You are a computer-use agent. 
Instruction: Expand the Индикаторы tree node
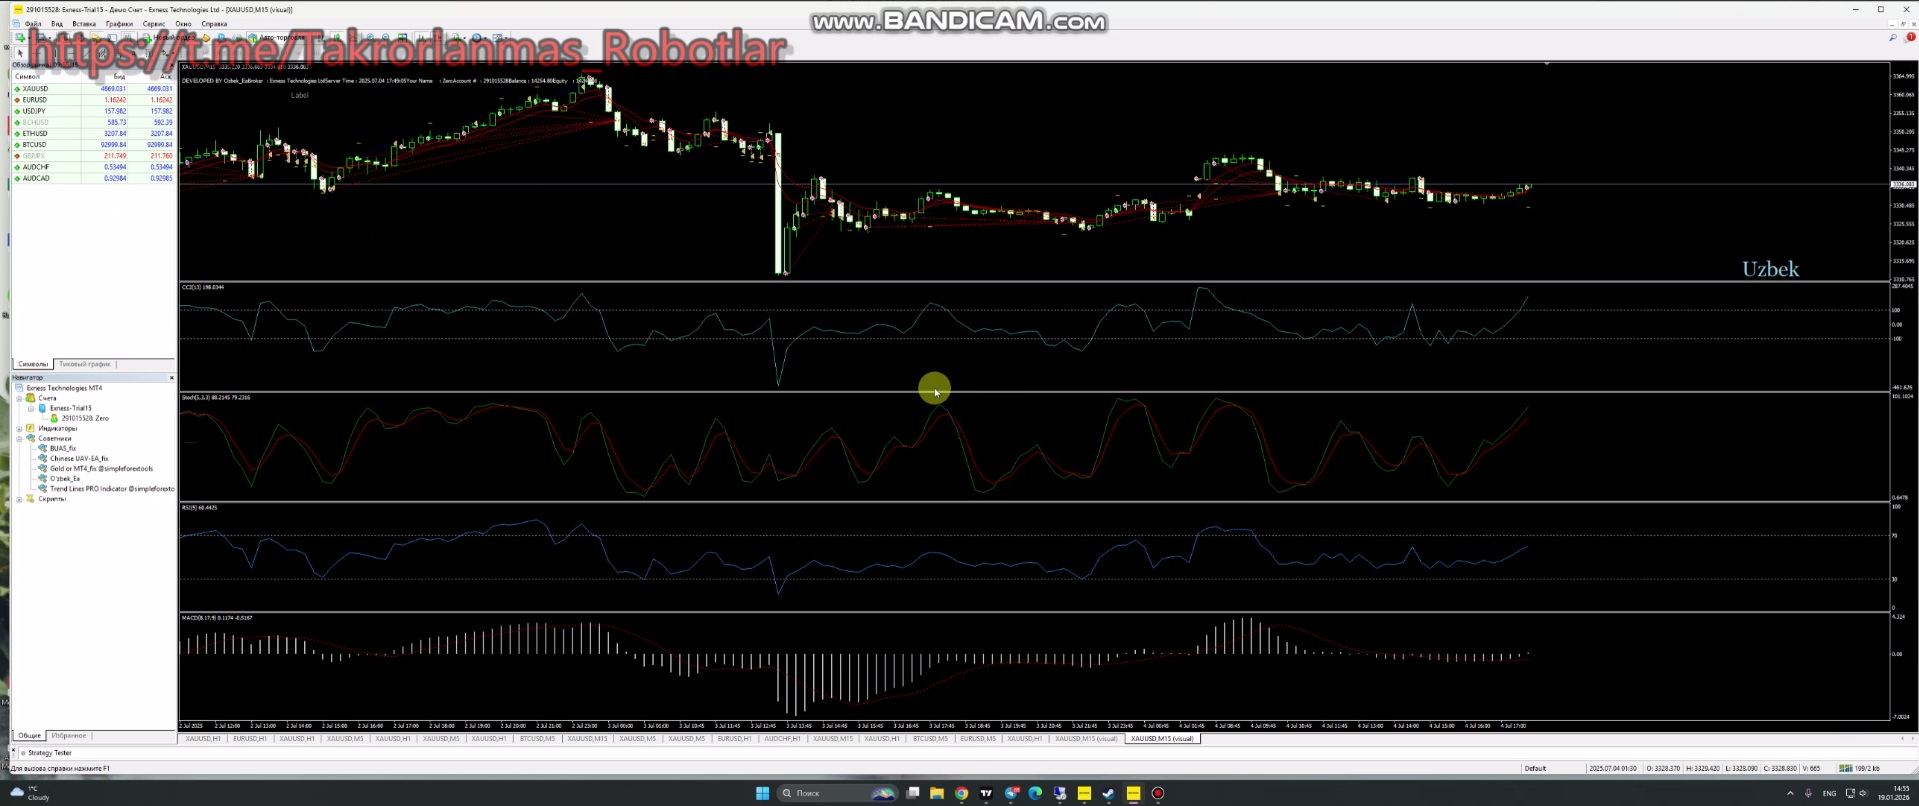click(x=19, y=428)
